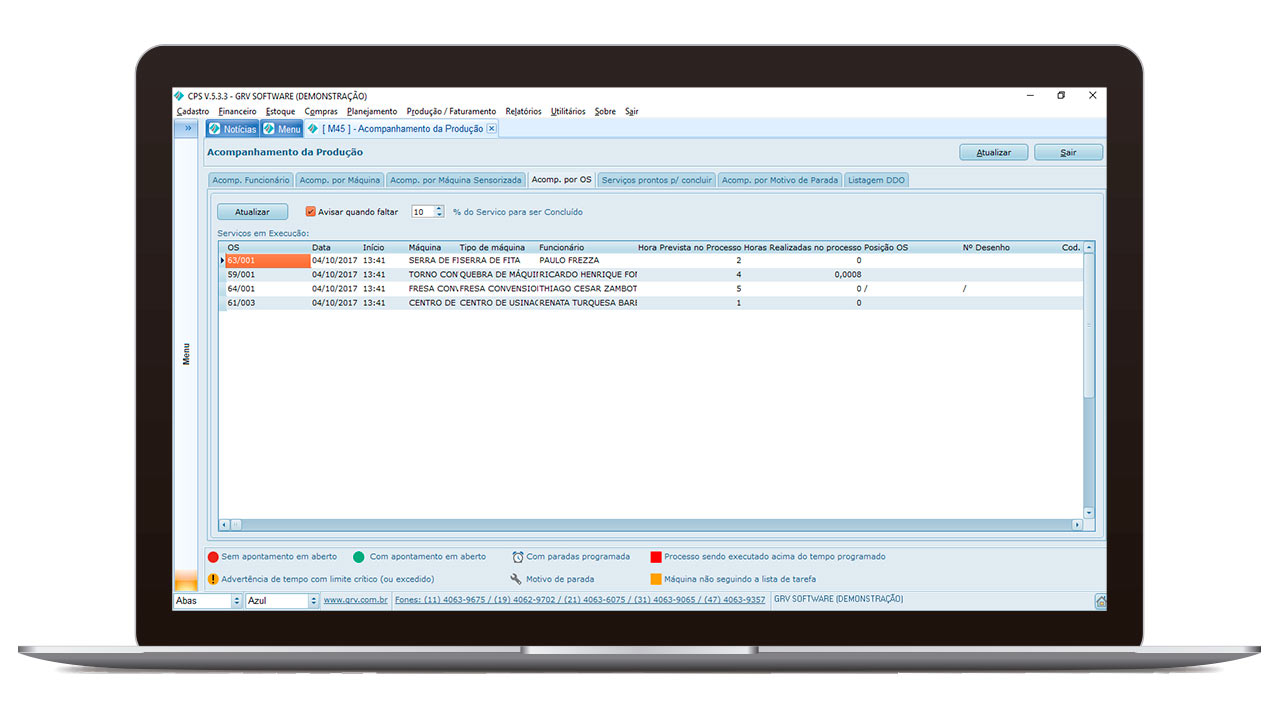Click the Atualizar button beside the checkbox
Viewport: 1280px width, 720px height.
coord(252,212)
